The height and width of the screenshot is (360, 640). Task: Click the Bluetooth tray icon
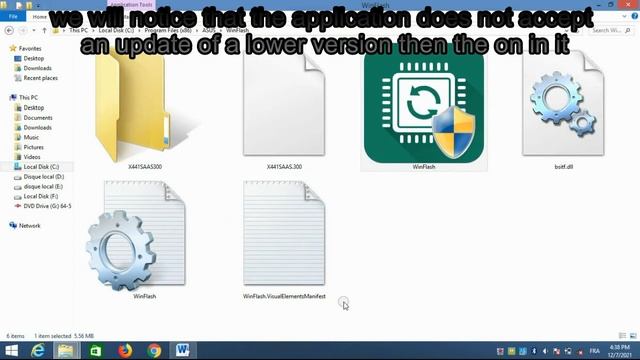(x=534, y=351)
